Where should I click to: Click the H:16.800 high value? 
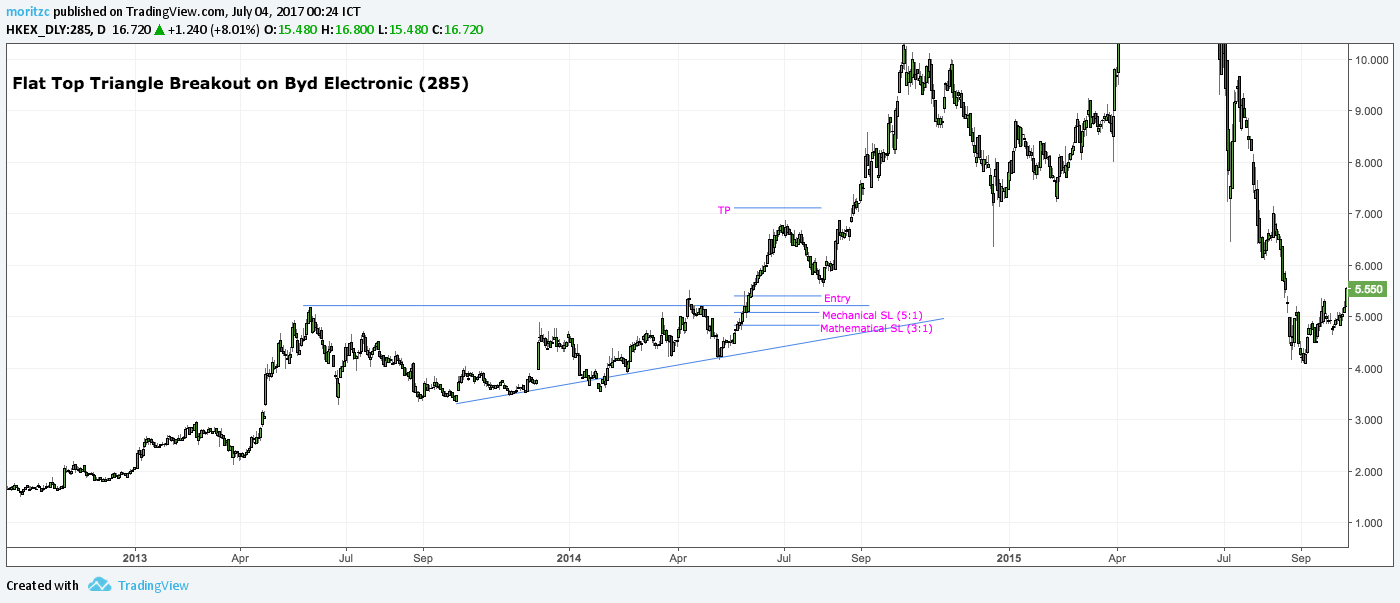348,30
